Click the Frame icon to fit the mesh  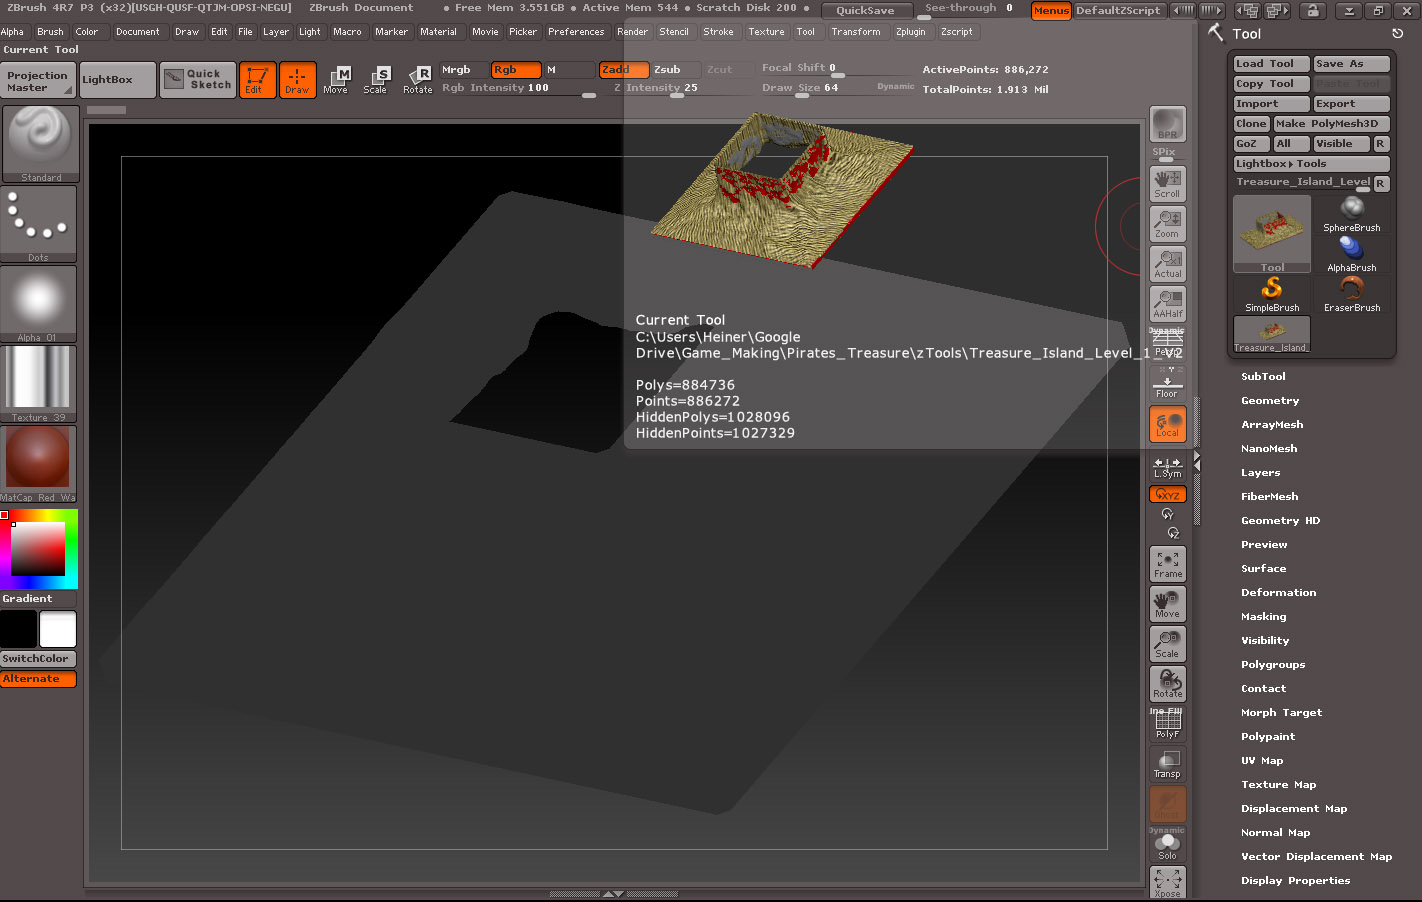pyautogui.click(x=1167, y=563)
